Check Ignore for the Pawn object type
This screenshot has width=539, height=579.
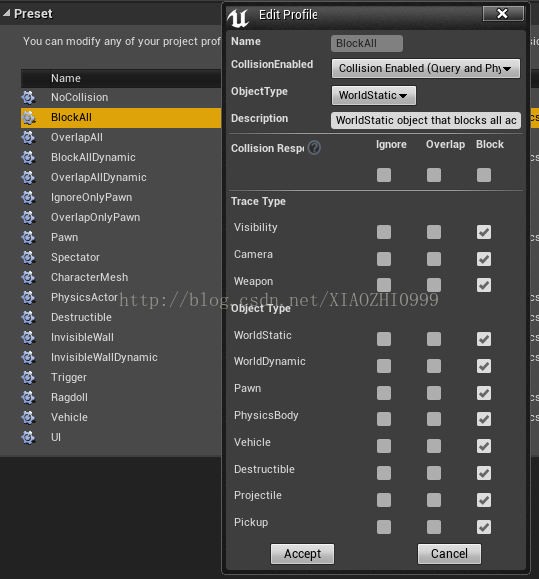click(x=384, y=393)
